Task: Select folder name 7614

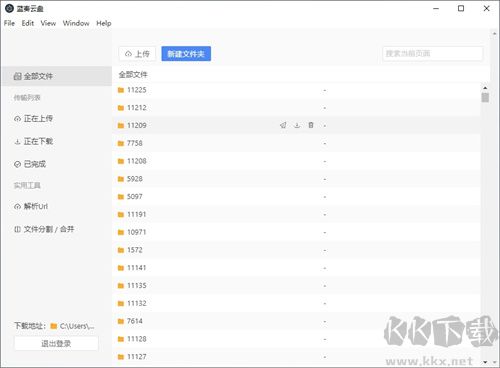Action: (x=135, y=321)
